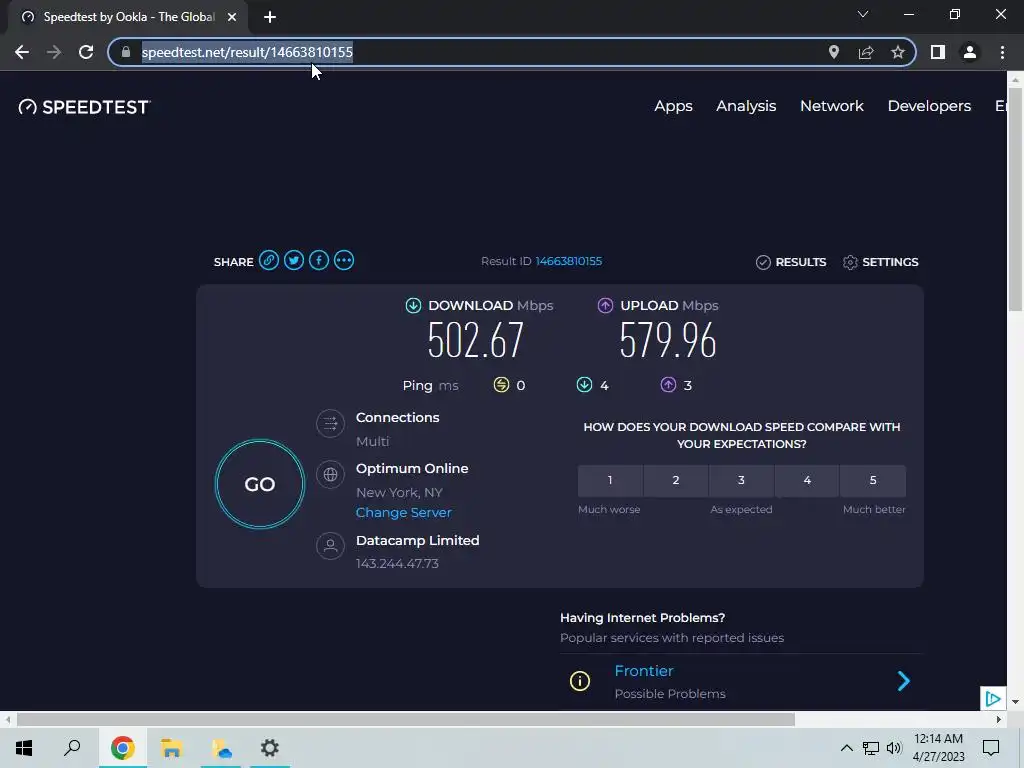Viewport: 1024px width, 768px height.
Task: Show hidden system tray icons
Action: 846,748
